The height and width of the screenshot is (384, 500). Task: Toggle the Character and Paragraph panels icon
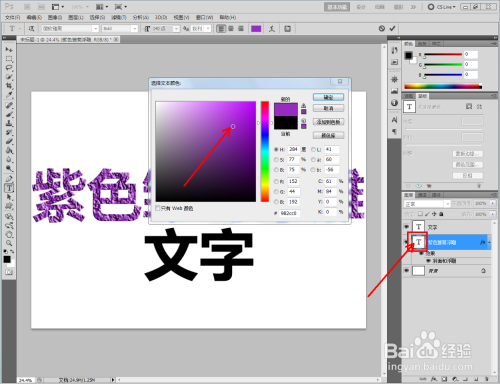coord(287,29)
